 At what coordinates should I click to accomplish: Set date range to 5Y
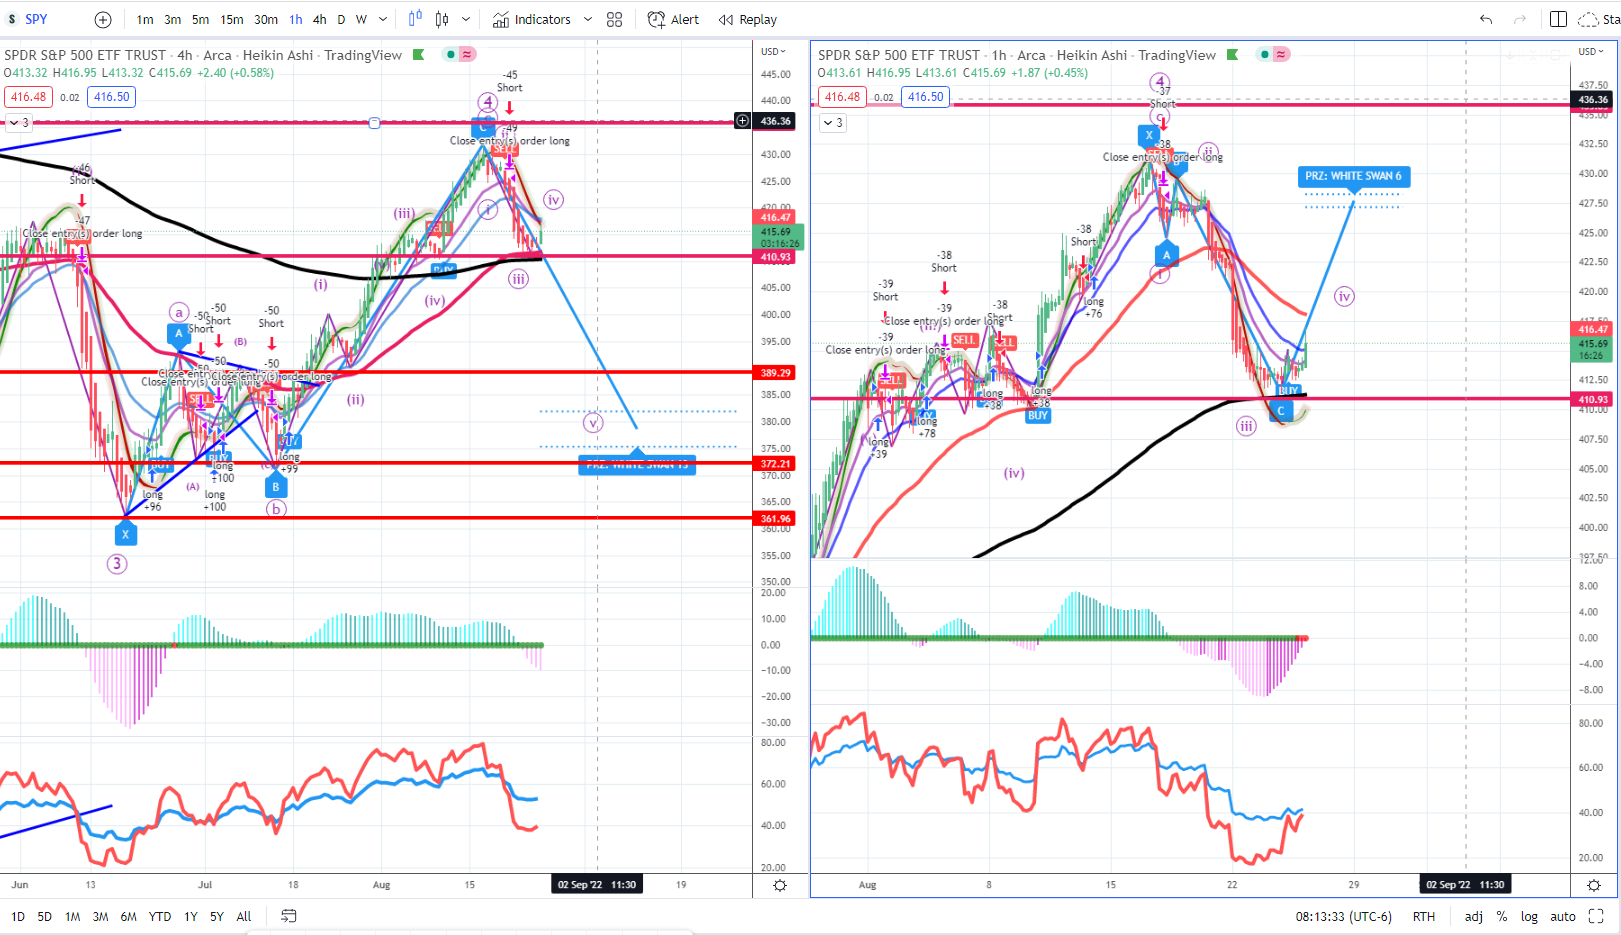coord(217,916)
